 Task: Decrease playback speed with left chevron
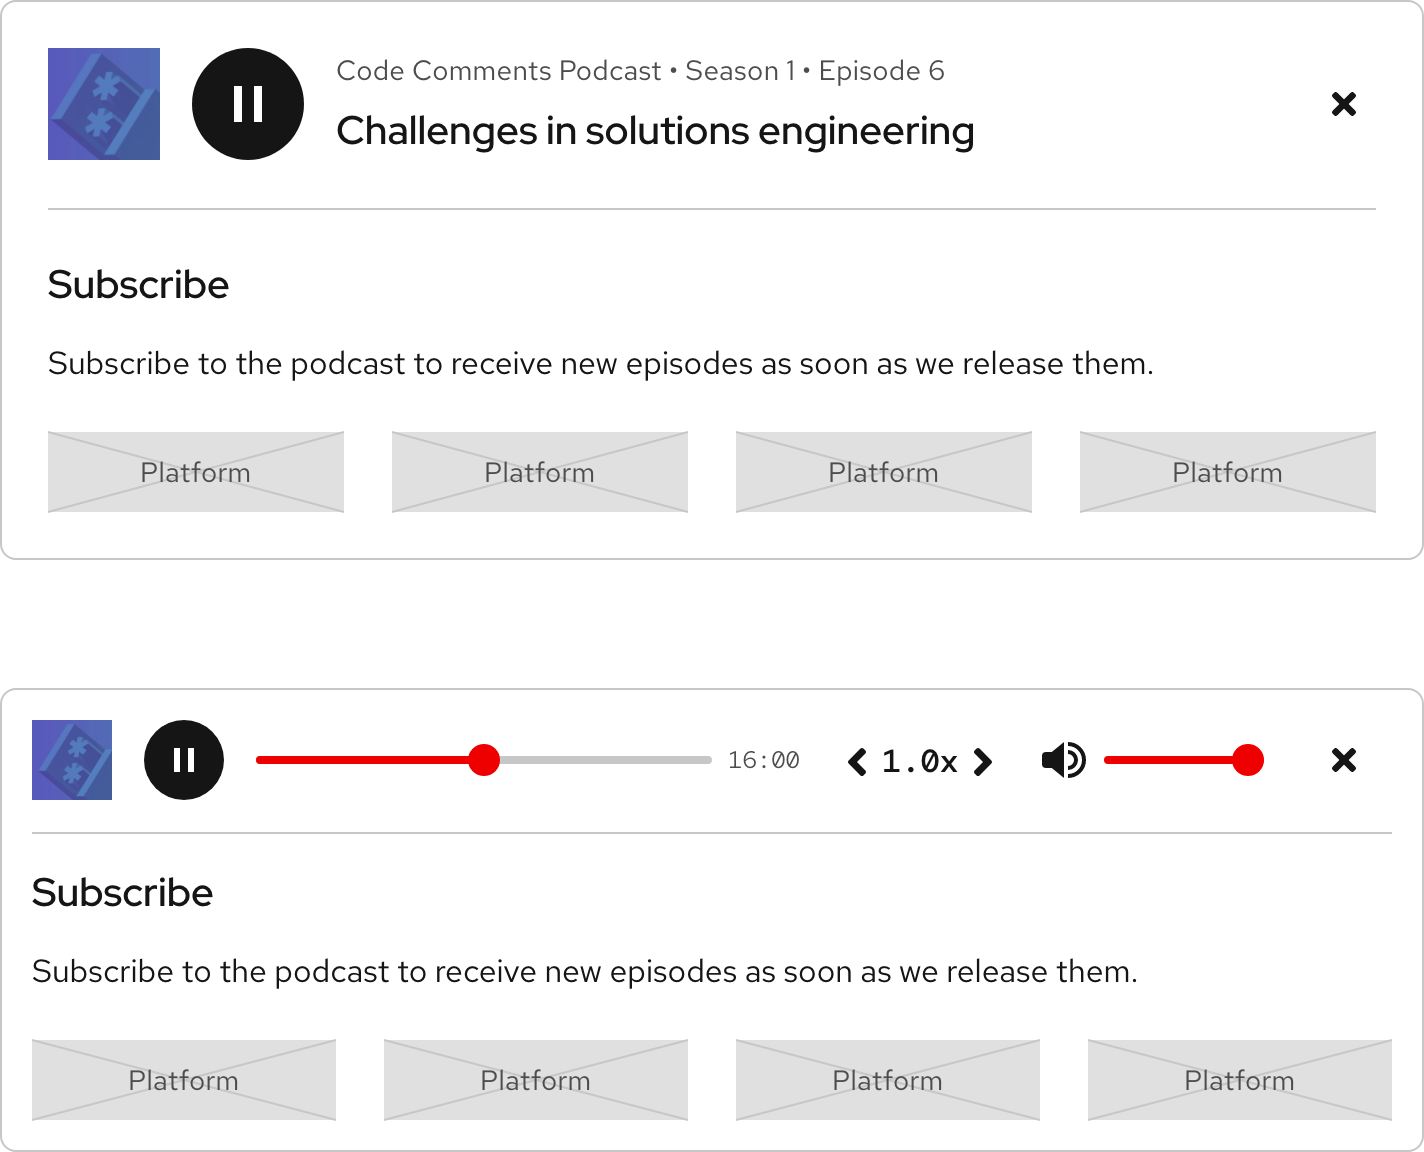[857, 761]
